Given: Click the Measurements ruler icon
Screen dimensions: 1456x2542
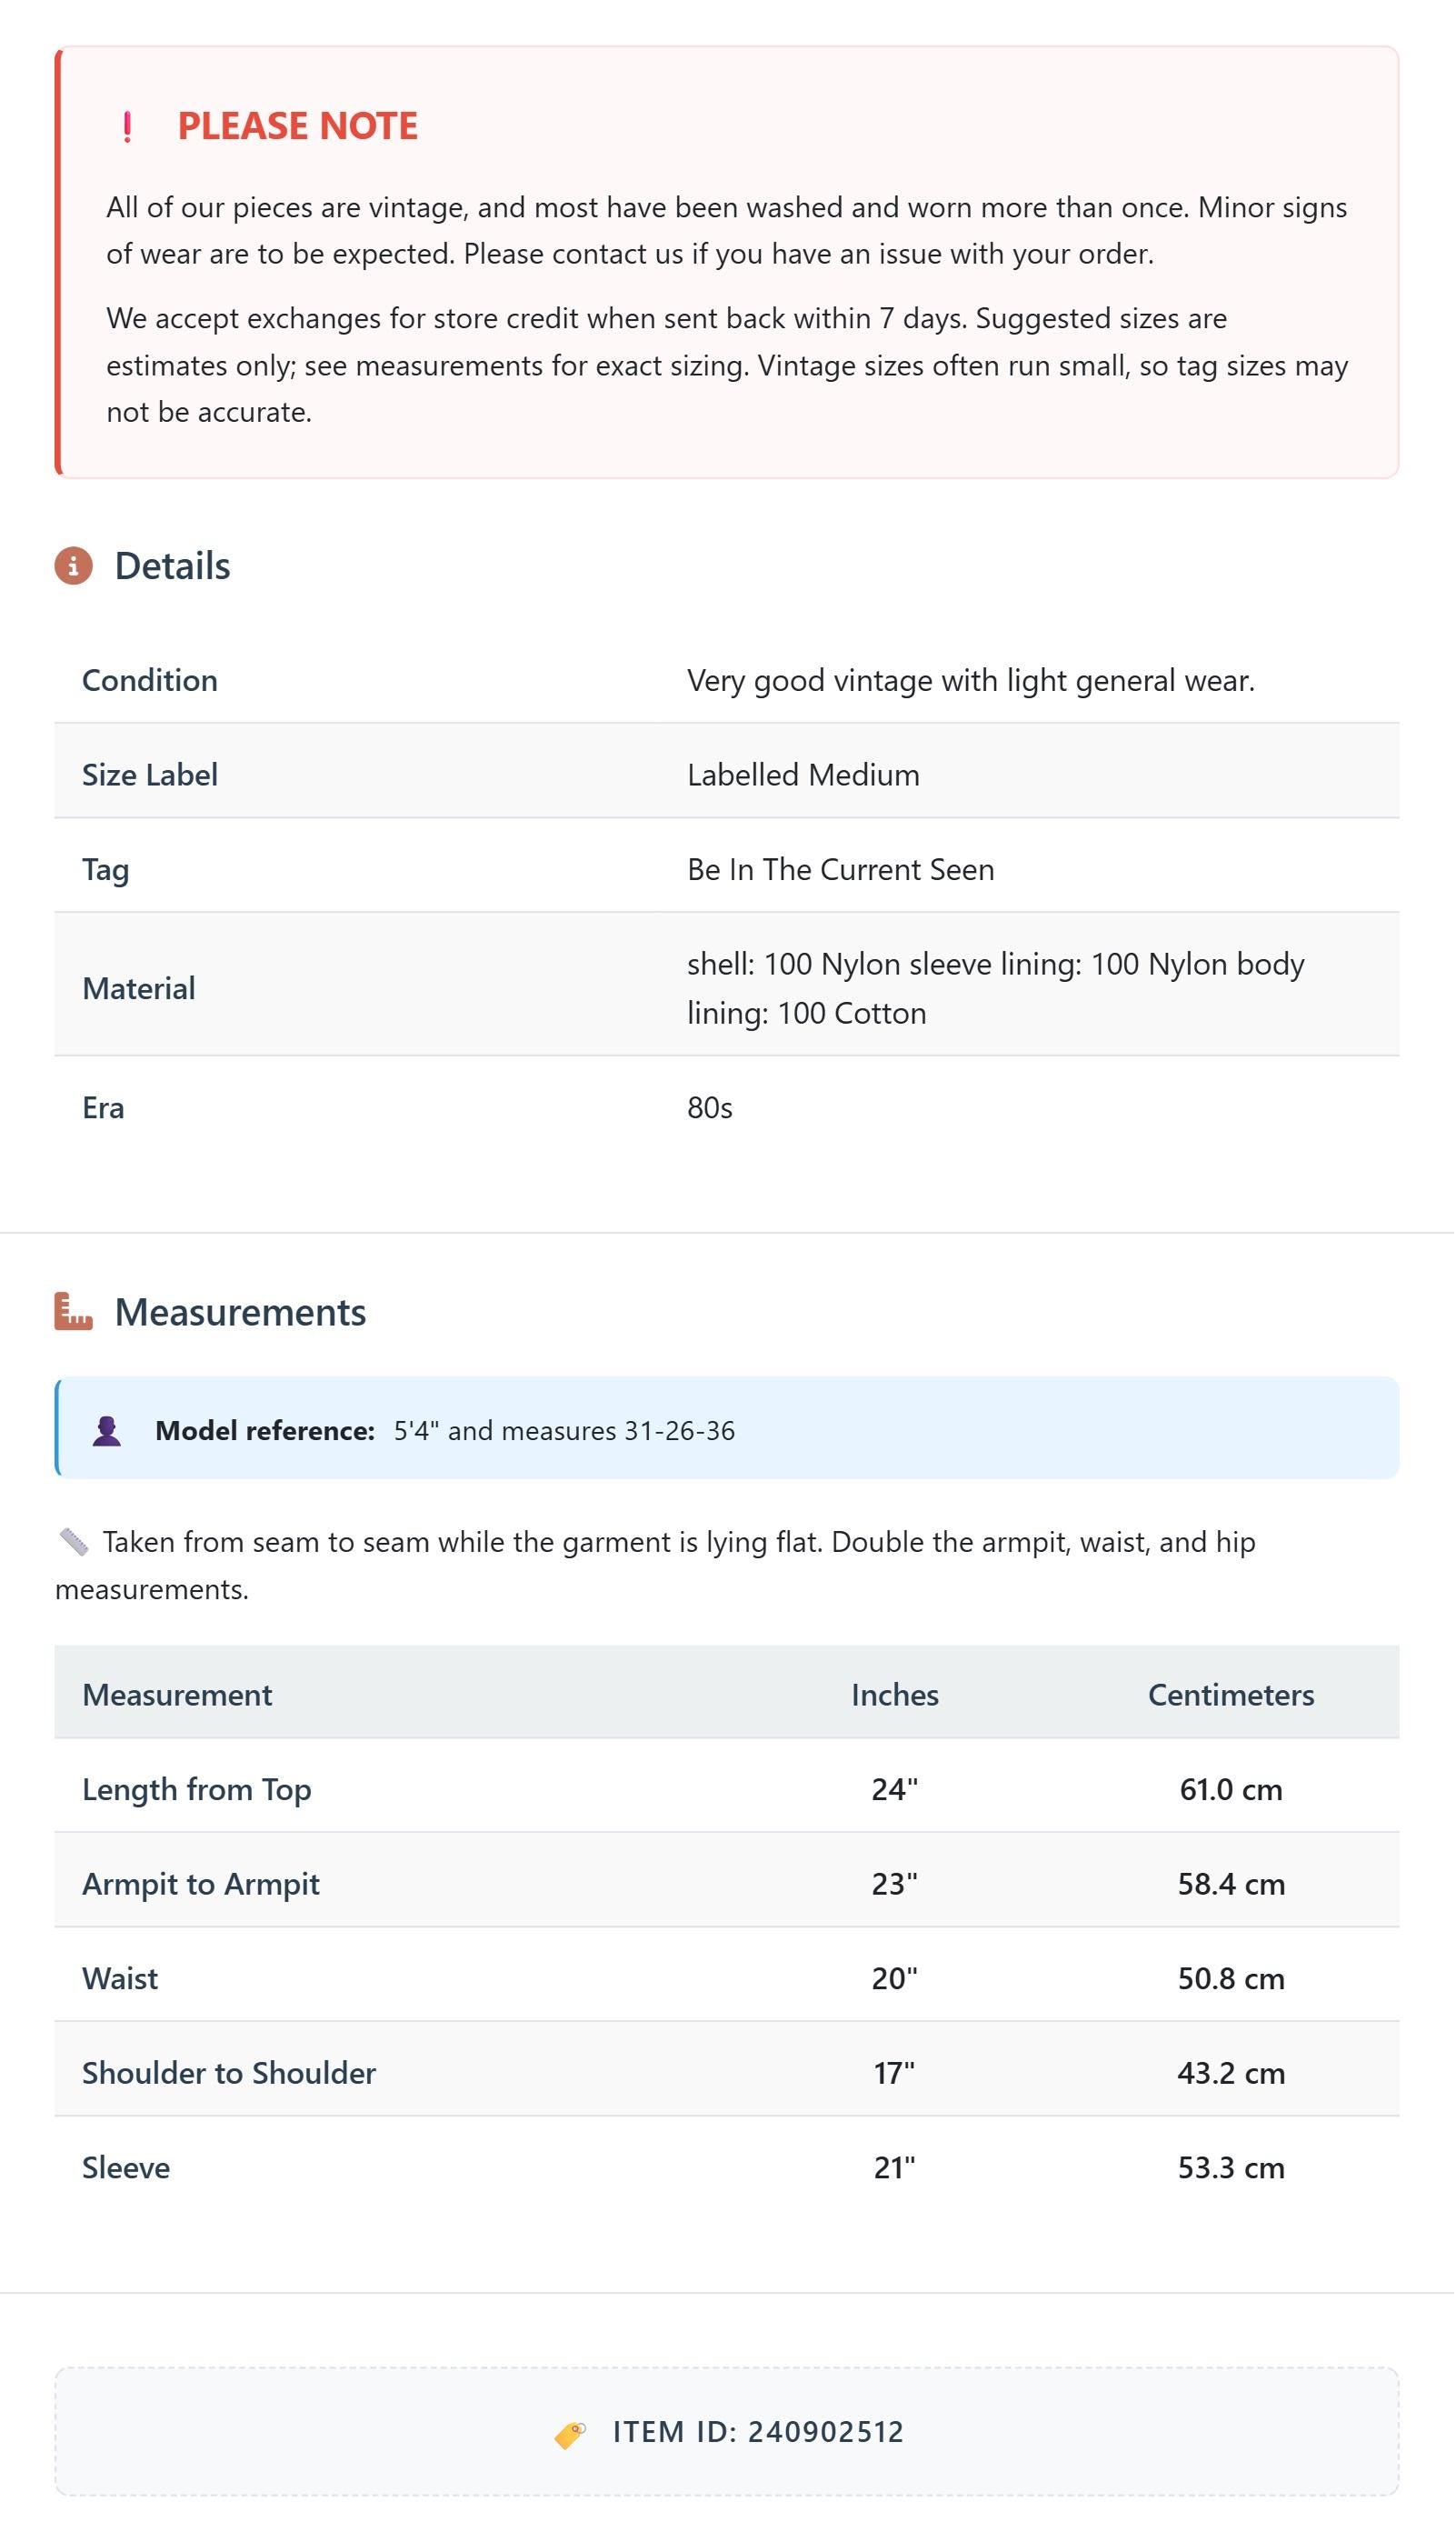Looking at the screenshot, I should (73, 1311).
